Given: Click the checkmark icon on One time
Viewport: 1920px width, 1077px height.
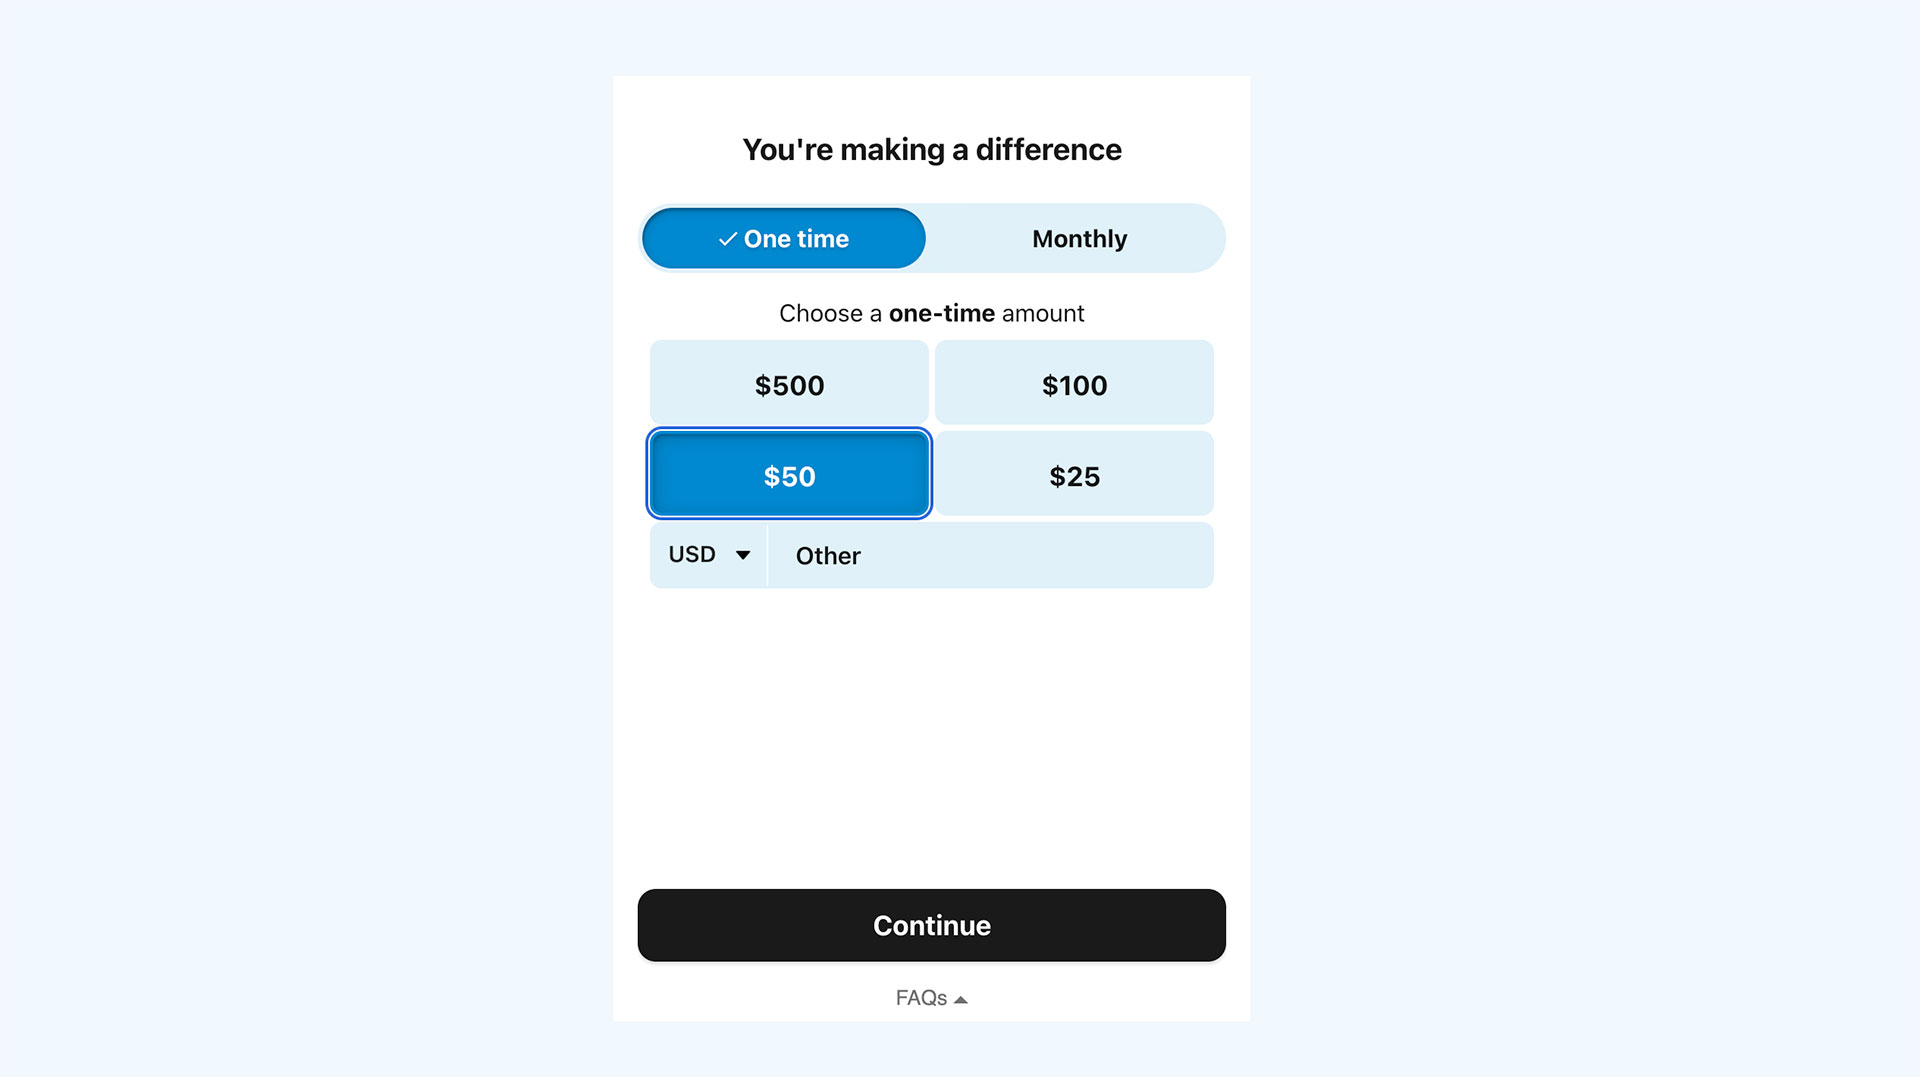Looking at the screenshot, I should 727,239.
